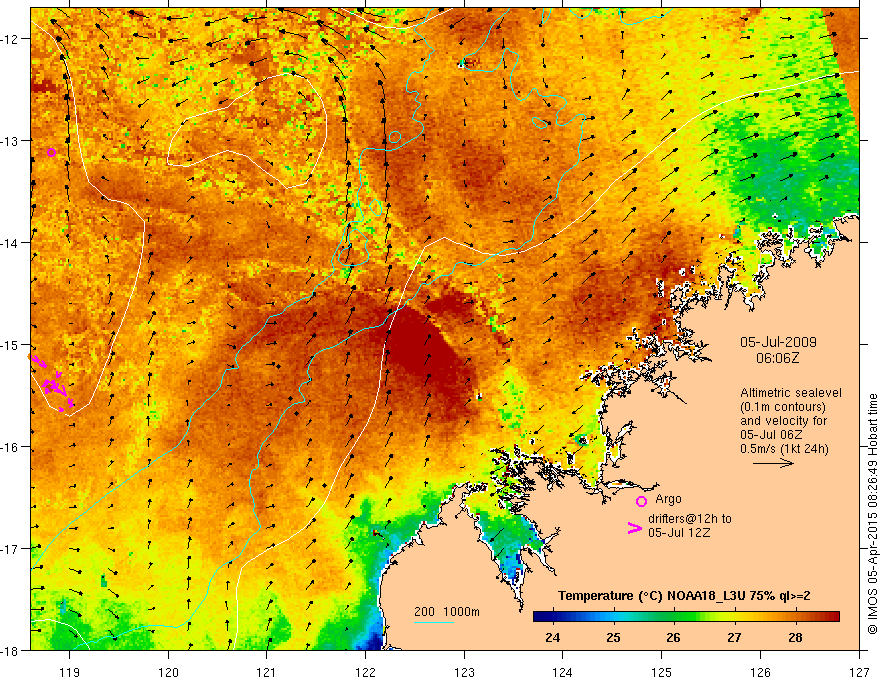The width and height of the screenshot is (880, 680).
Task: Click the date text 05-Jul-2009
Action: pos(778,342)
